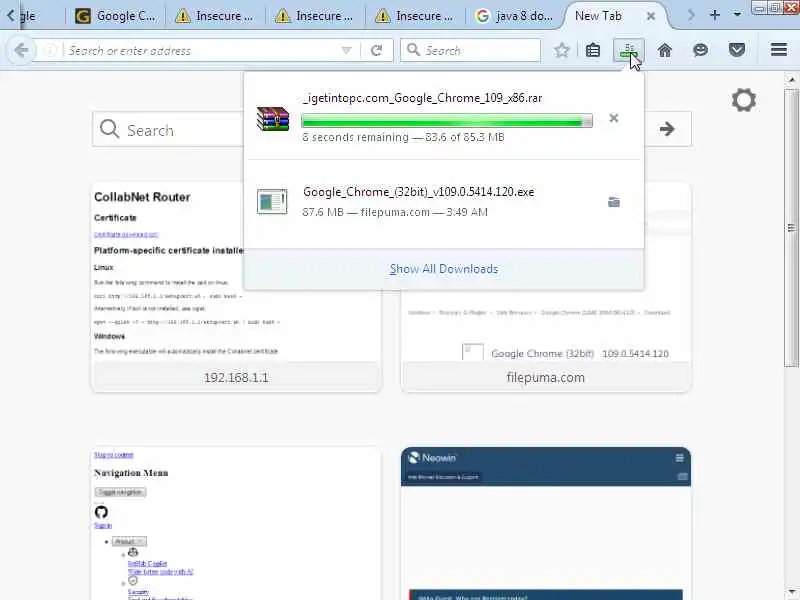
Task: Open the hamburger main menu
Action: pyautogui.click(x=779, y=49)
